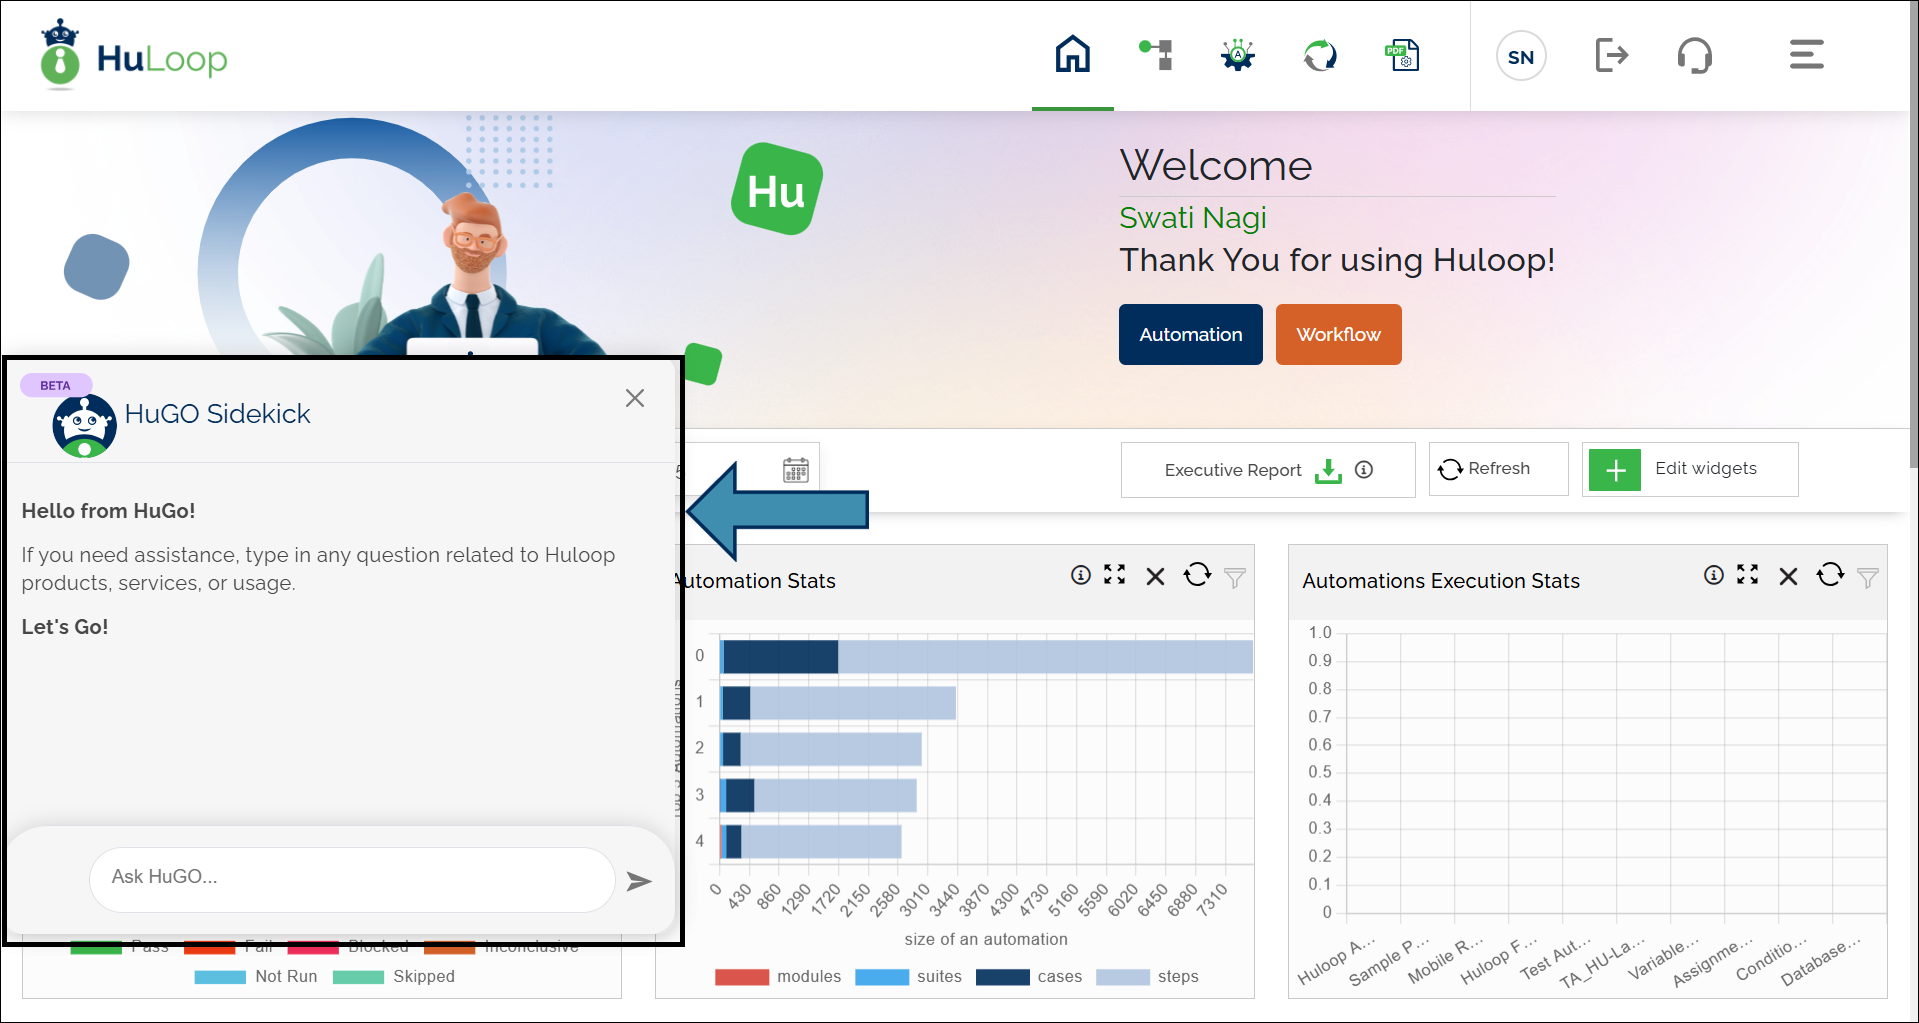
Task: Remove the Automation Stats widget
Action: click(x=1156, y=577)
